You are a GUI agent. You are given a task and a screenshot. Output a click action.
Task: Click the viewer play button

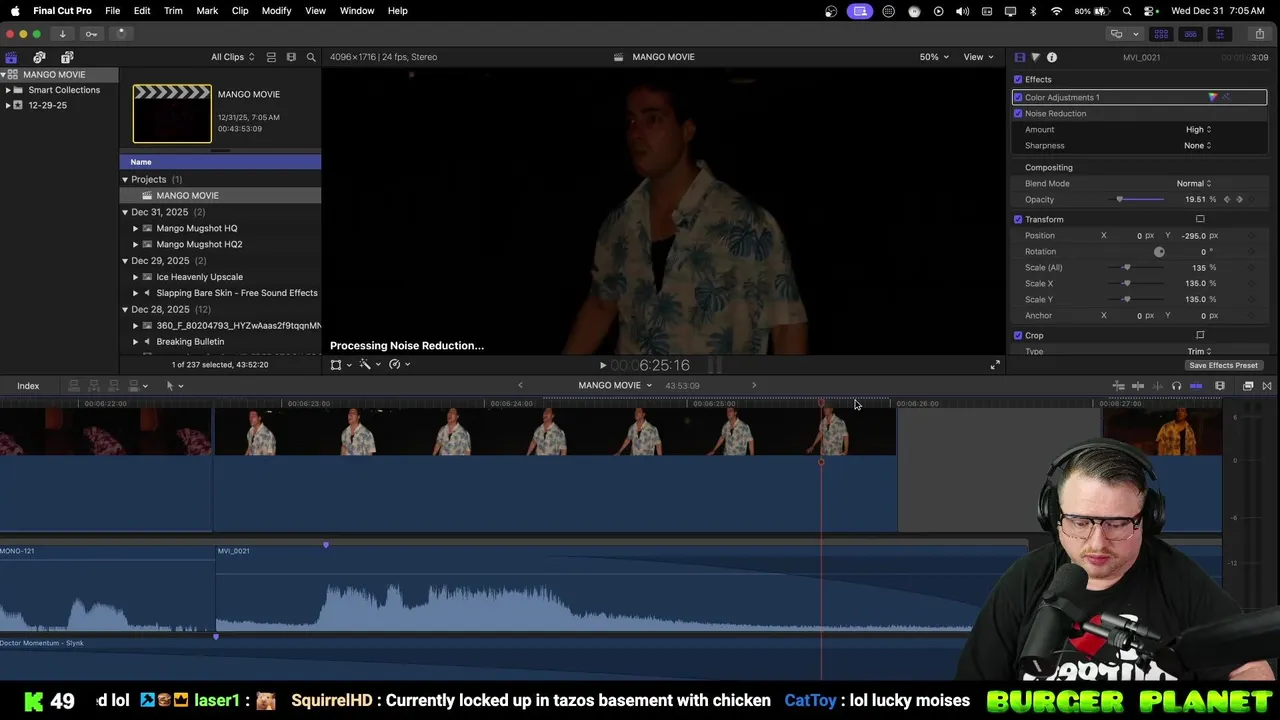602,365
